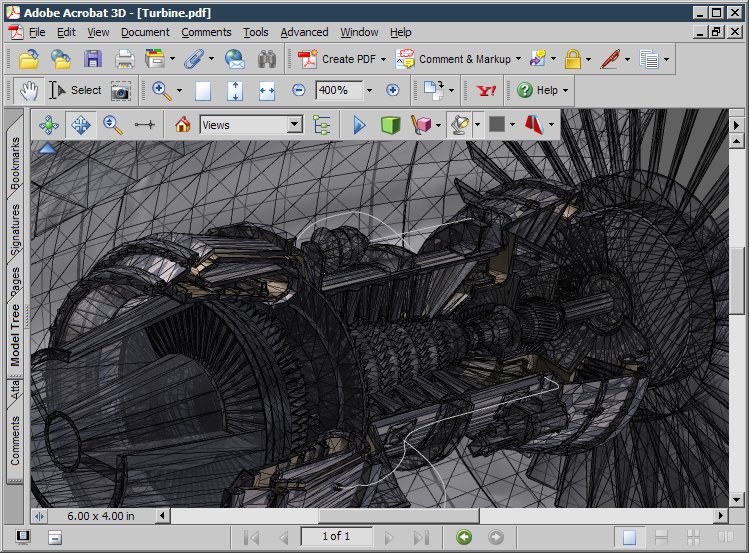Screen dimensions: 749x553
Task: Toggle perspective projection cube icon
Action: (390, 125)
